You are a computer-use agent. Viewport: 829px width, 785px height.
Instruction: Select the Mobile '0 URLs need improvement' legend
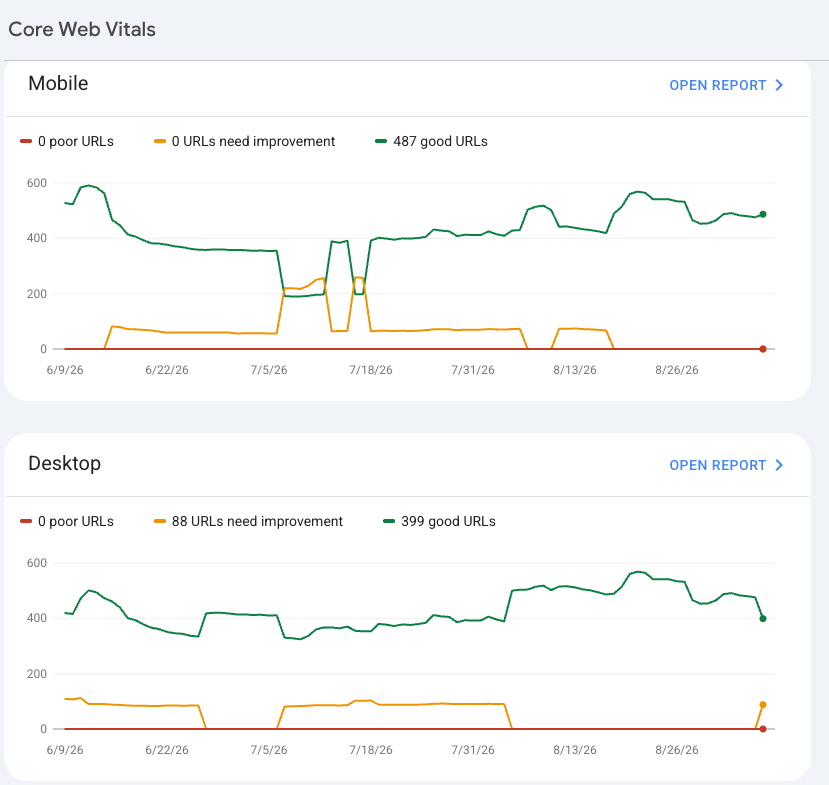tap(244, 141)
